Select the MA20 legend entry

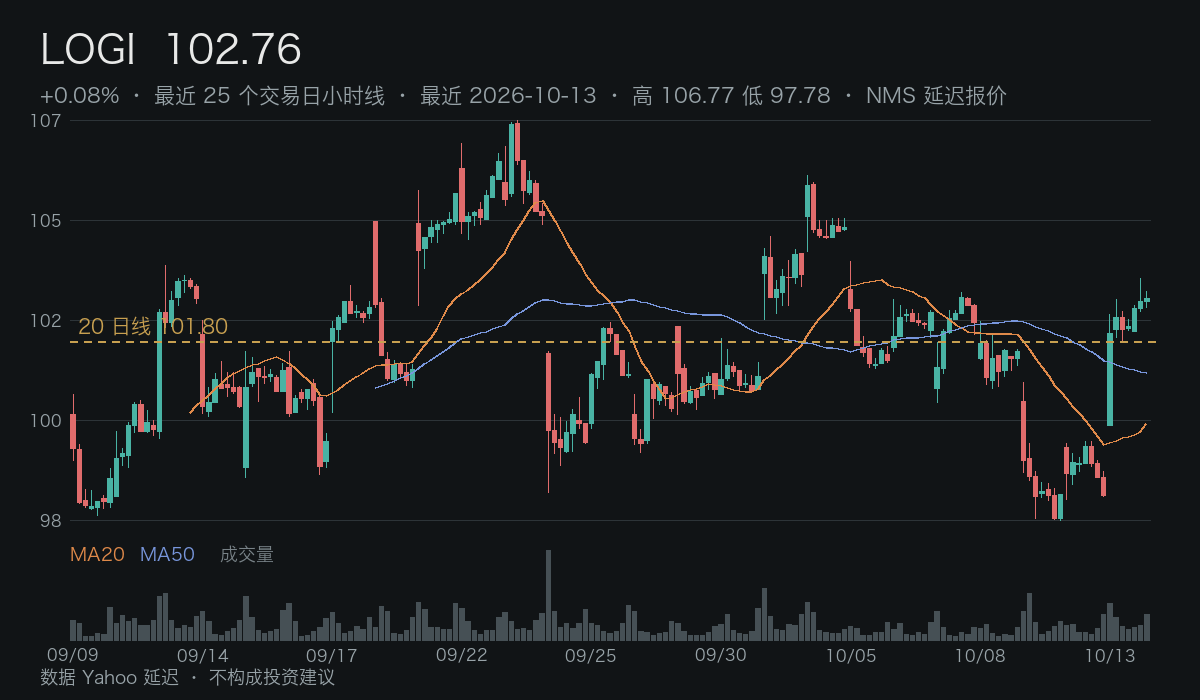[x=97, y=554]
